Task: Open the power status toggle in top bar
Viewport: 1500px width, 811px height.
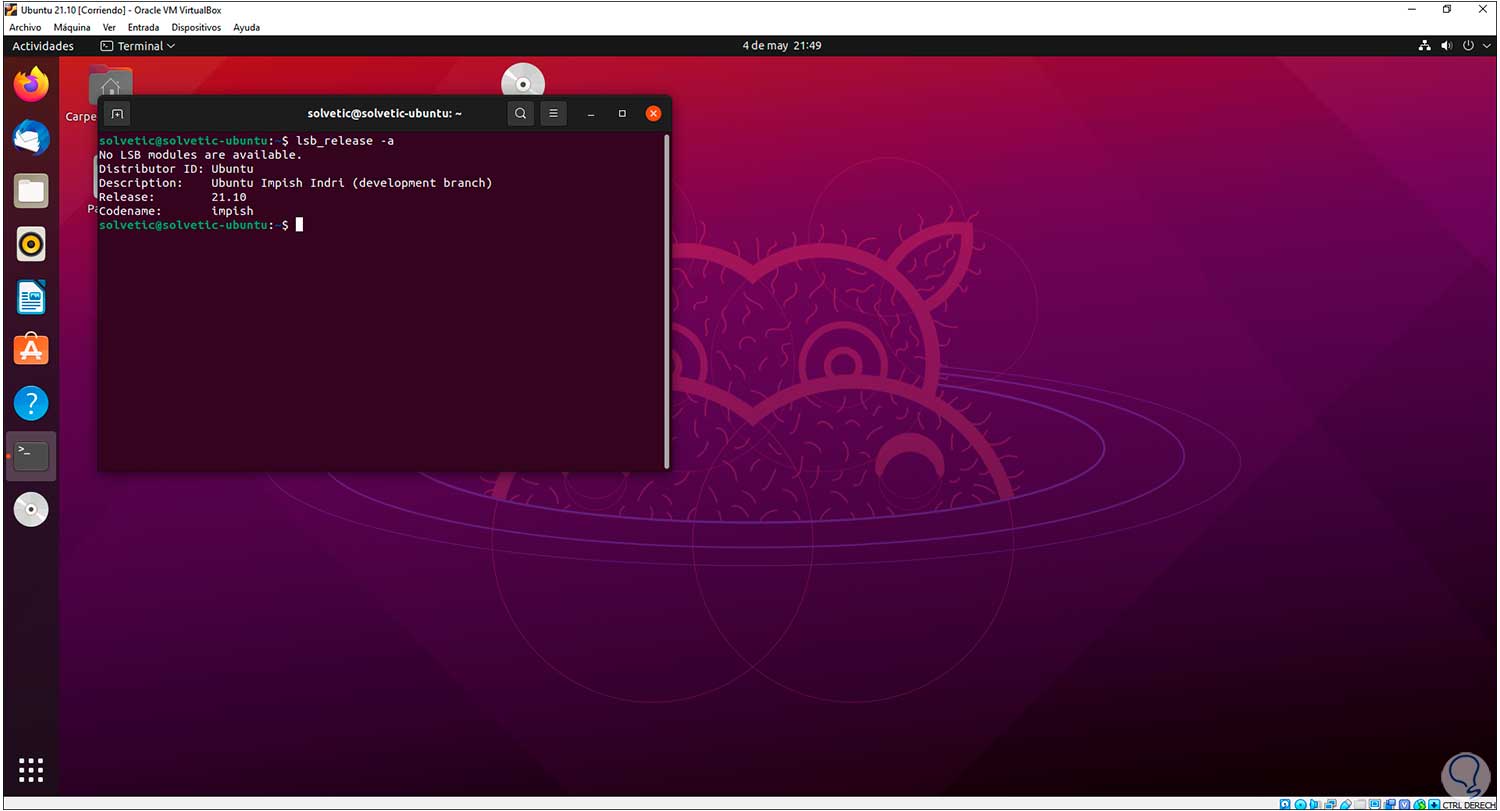Action: click(1468, 45)
